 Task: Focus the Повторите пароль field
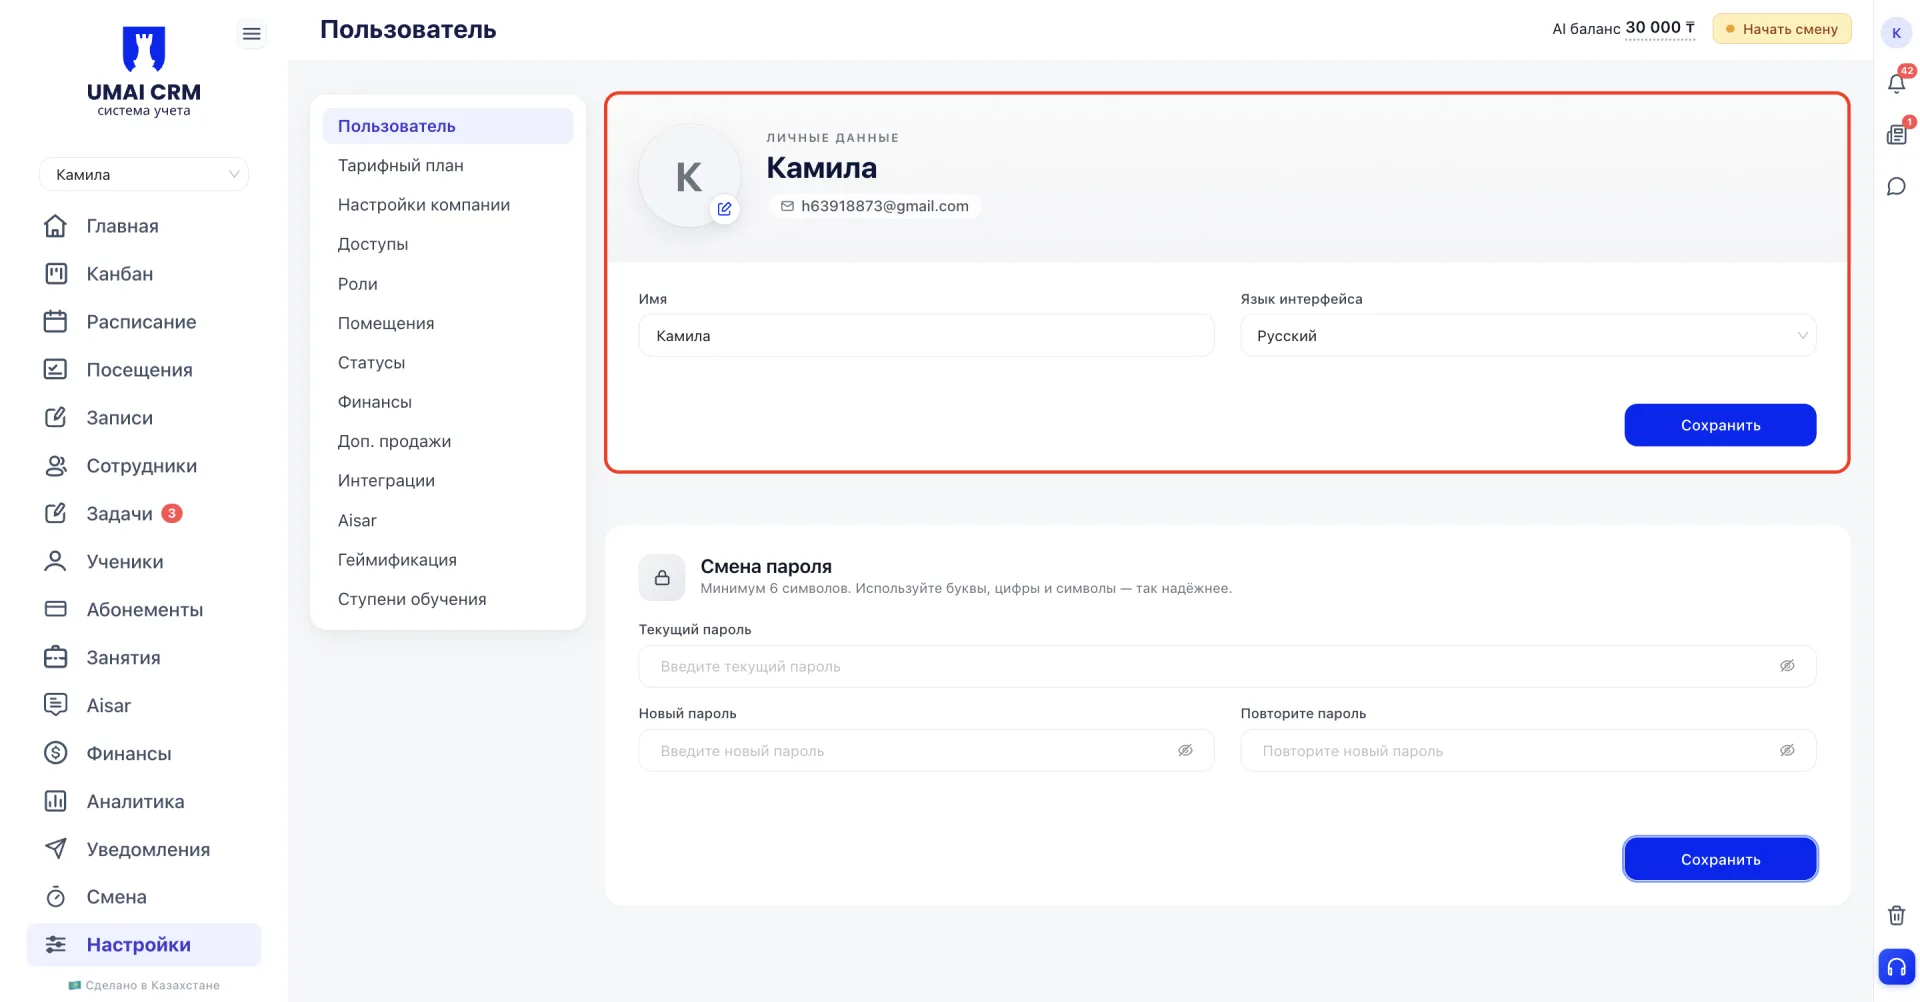point(1528,750)
